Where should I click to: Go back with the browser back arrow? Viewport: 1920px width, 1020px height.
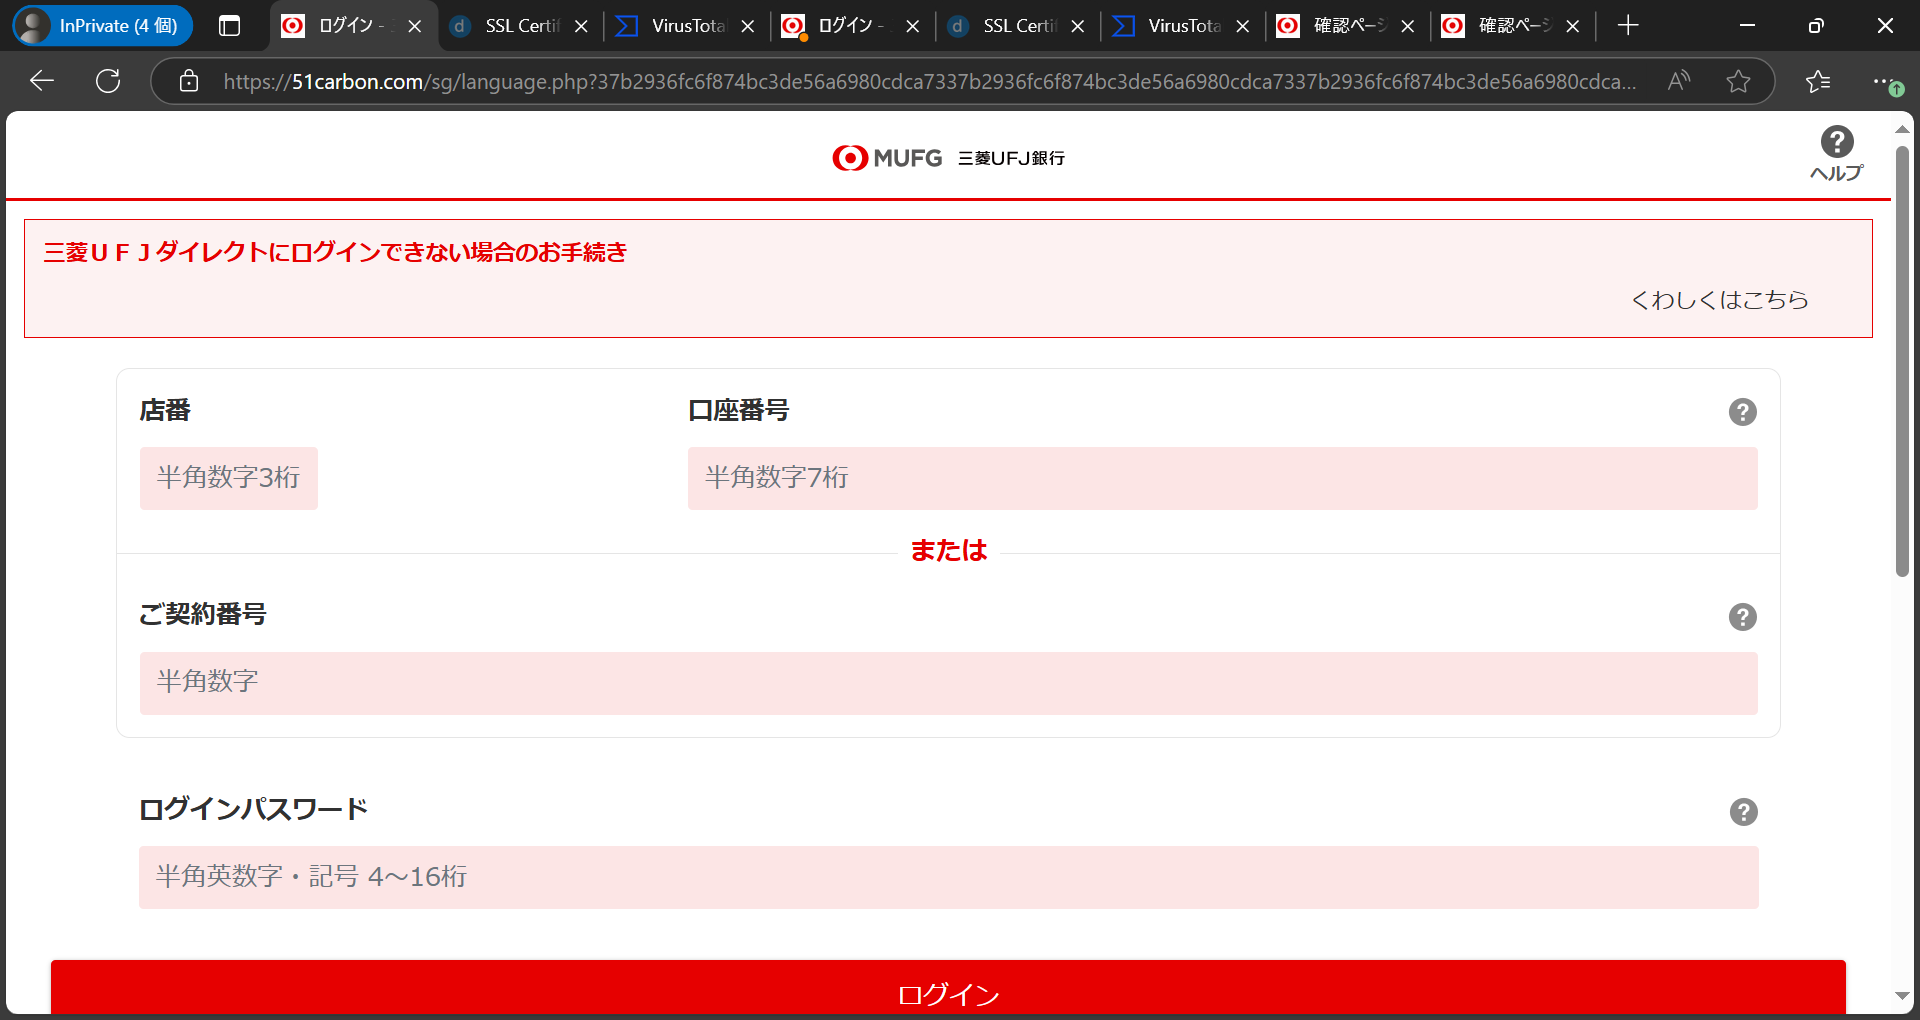(42, 81)
